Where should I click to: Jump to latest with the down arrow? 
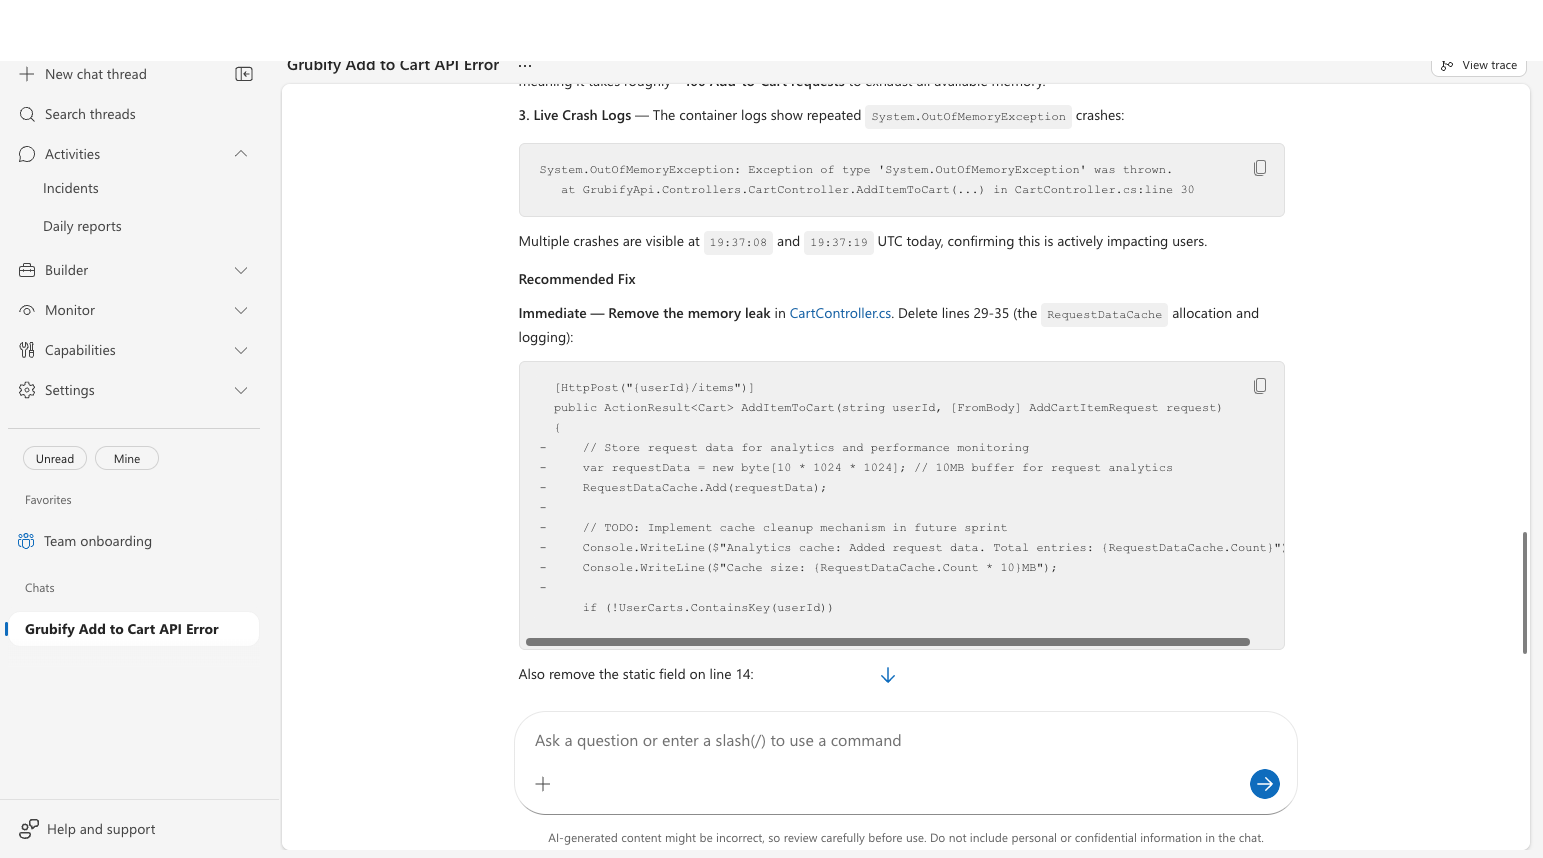tap(888, 676)
